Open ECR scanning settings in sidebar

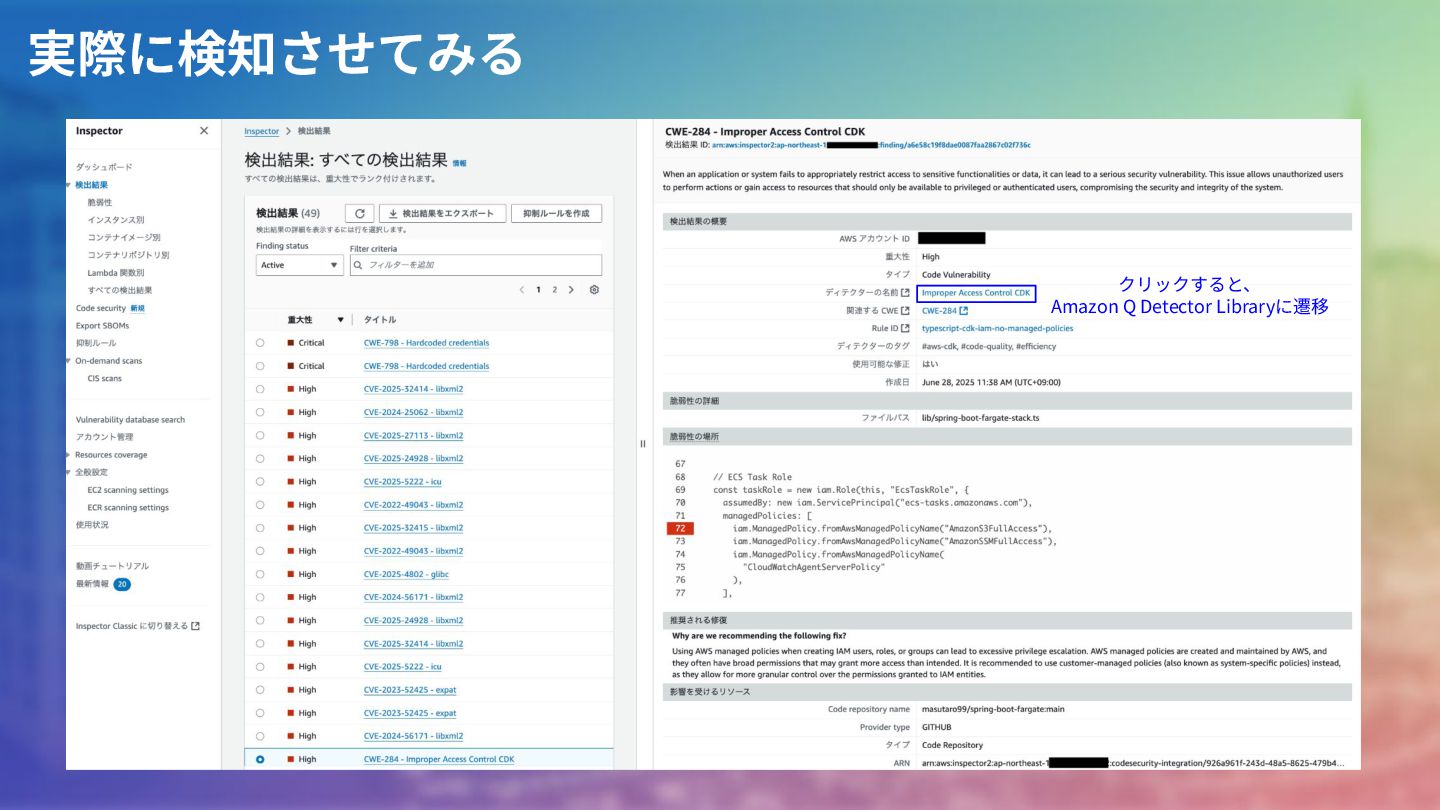click(x=128, y=507)
